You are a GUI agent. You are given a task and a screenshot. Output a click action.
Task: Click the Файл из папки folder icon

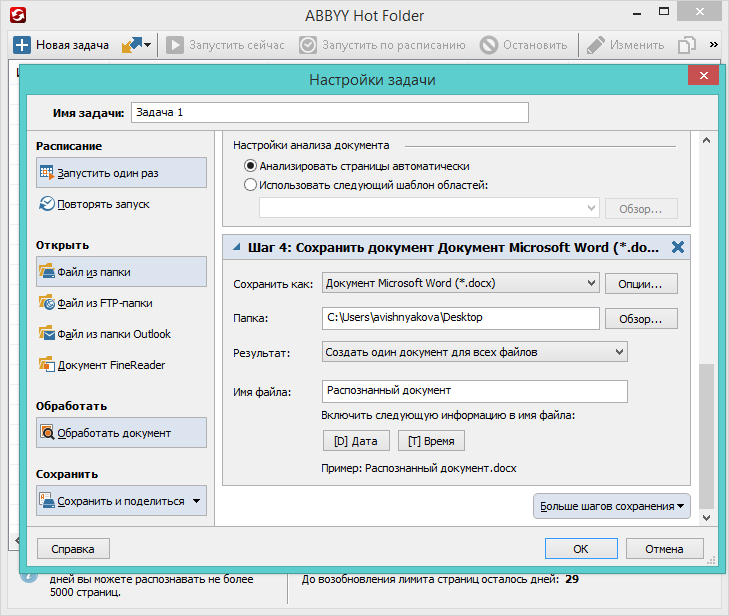[47, 271]
